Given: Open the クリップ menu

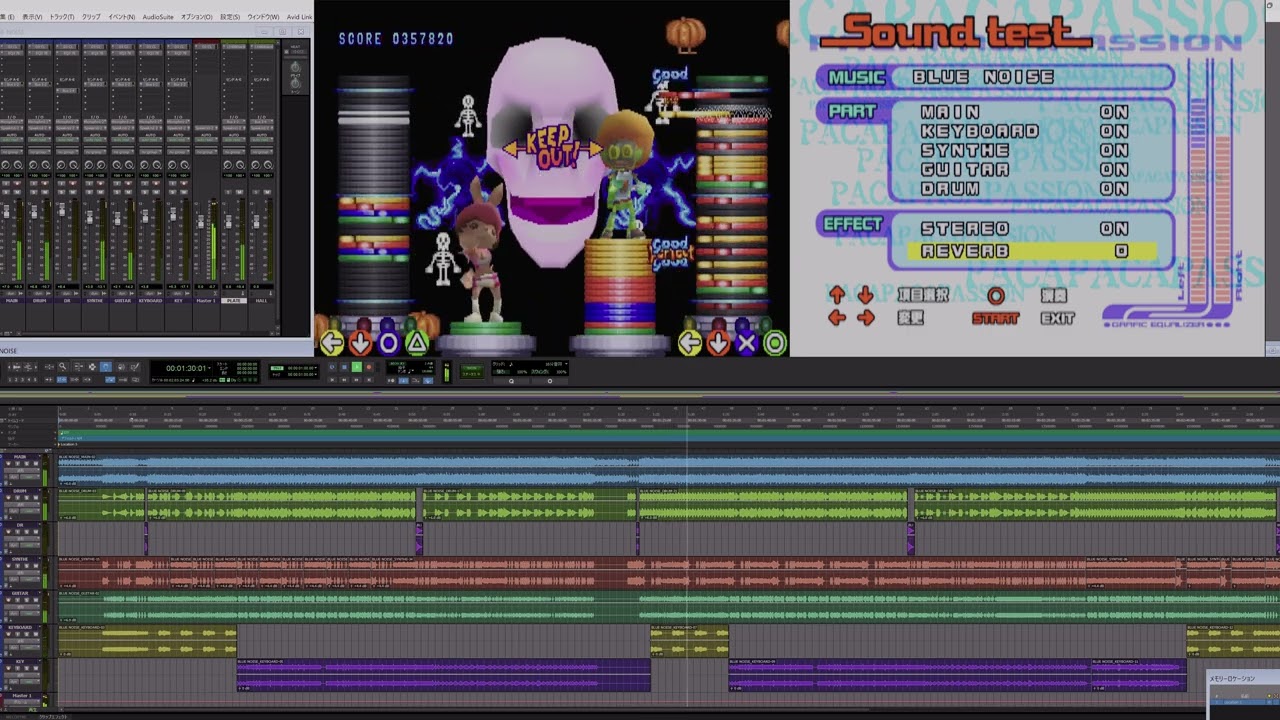Looking at the screenshot, I should 91,17.
